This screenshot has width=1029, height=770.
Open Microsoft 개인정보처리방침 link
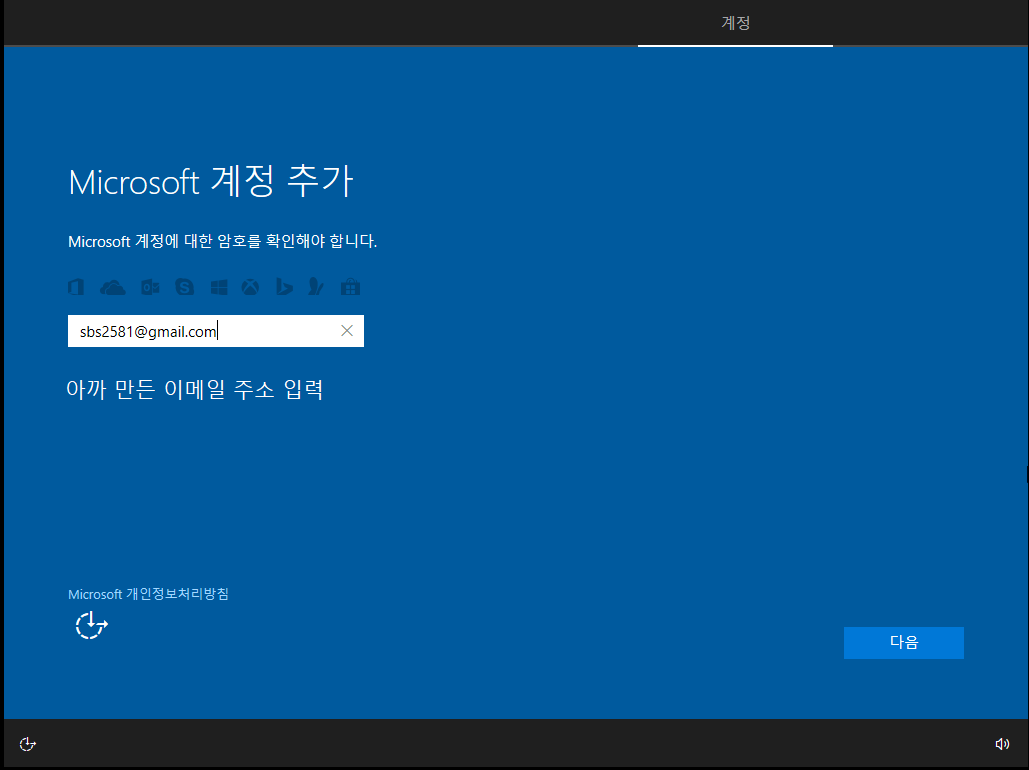[148, 594]
